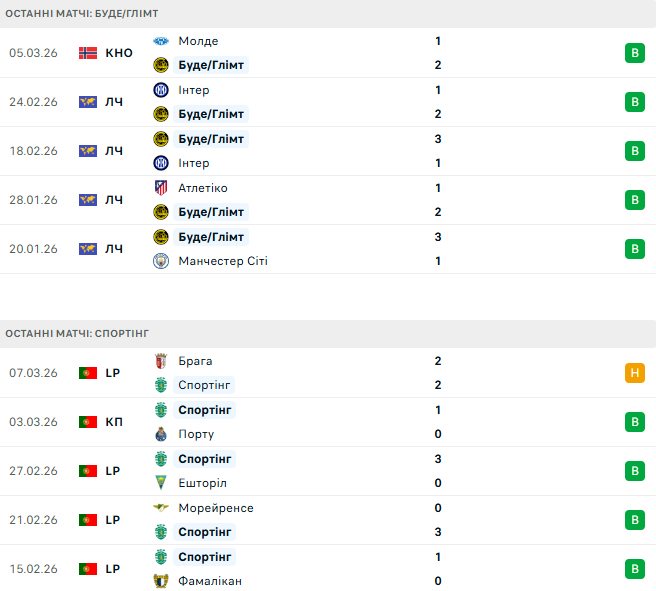This screenshot has height=591, width=656.
Task: Click the Norwegian flag on 05.03.26 row
Action: (x=87, y=53)
